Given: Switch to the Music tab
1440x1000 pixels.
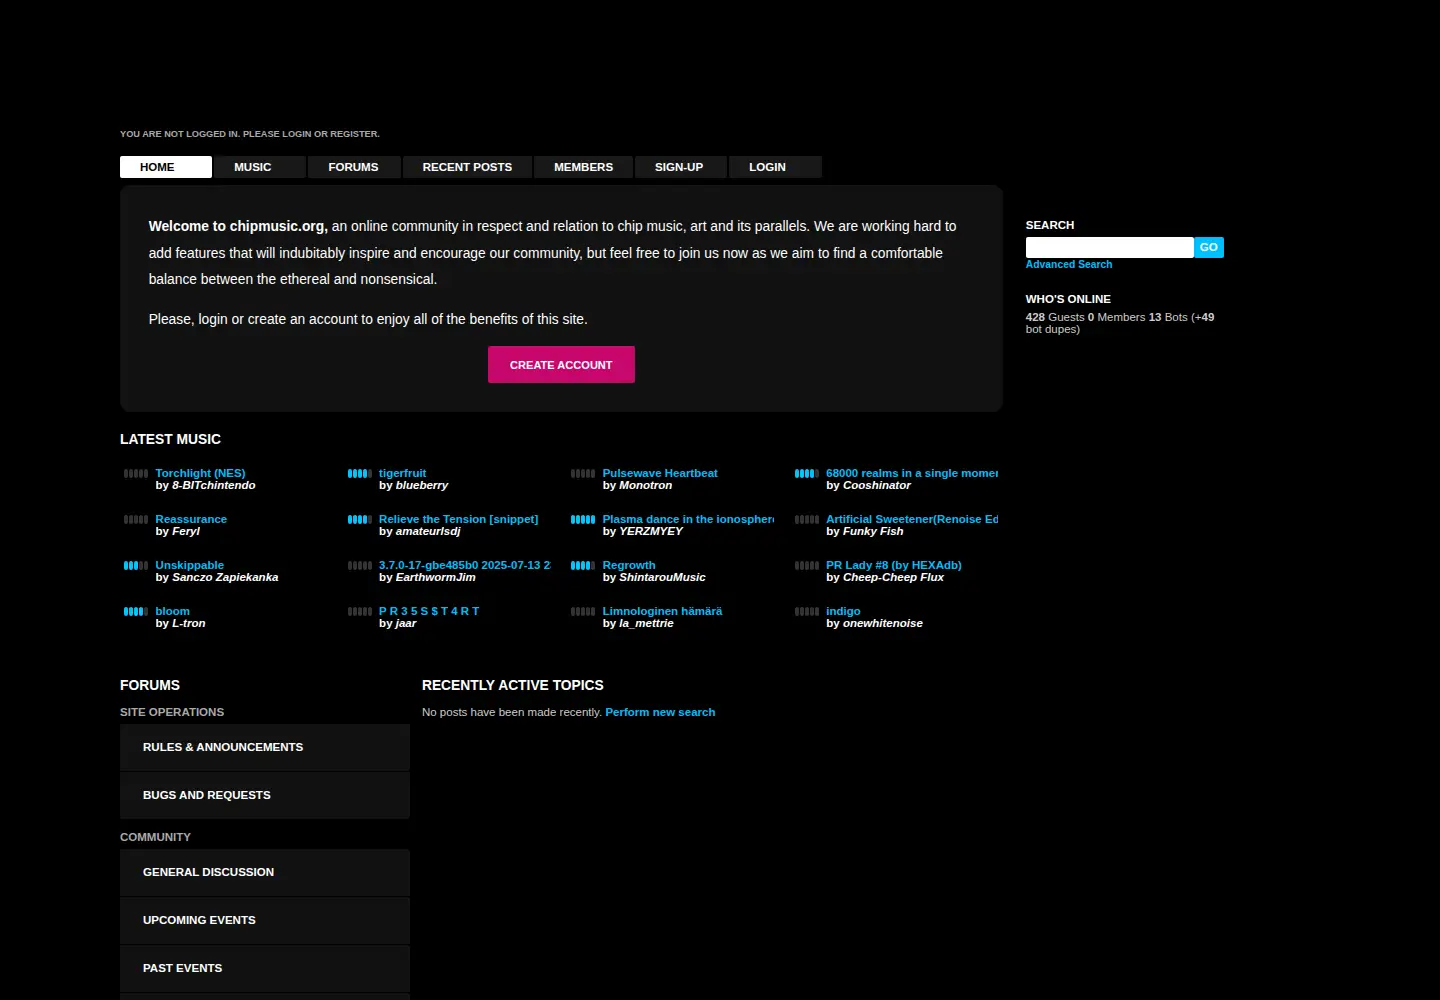Looking at the screenshot, I should pos(260,167).
